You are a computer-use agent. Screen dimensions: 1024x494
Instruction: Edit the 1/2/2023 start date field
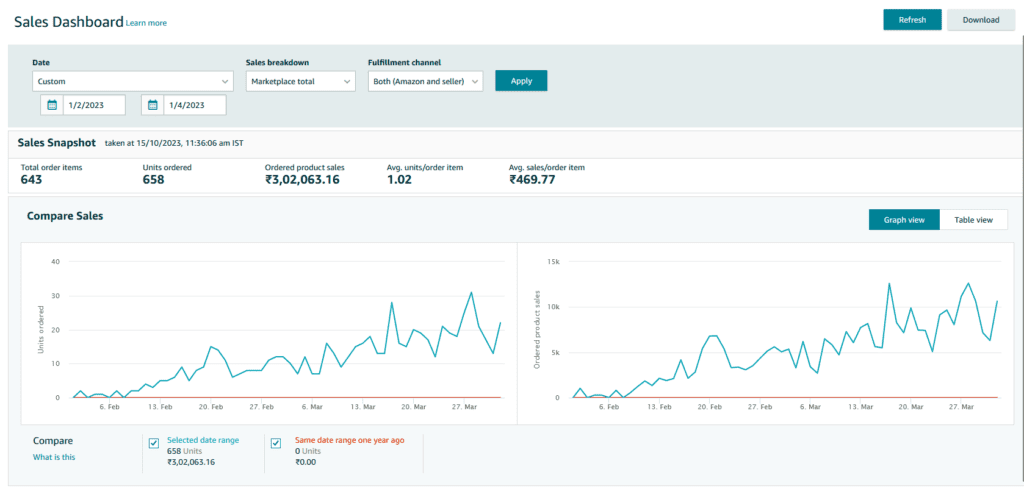pos(94,105)
